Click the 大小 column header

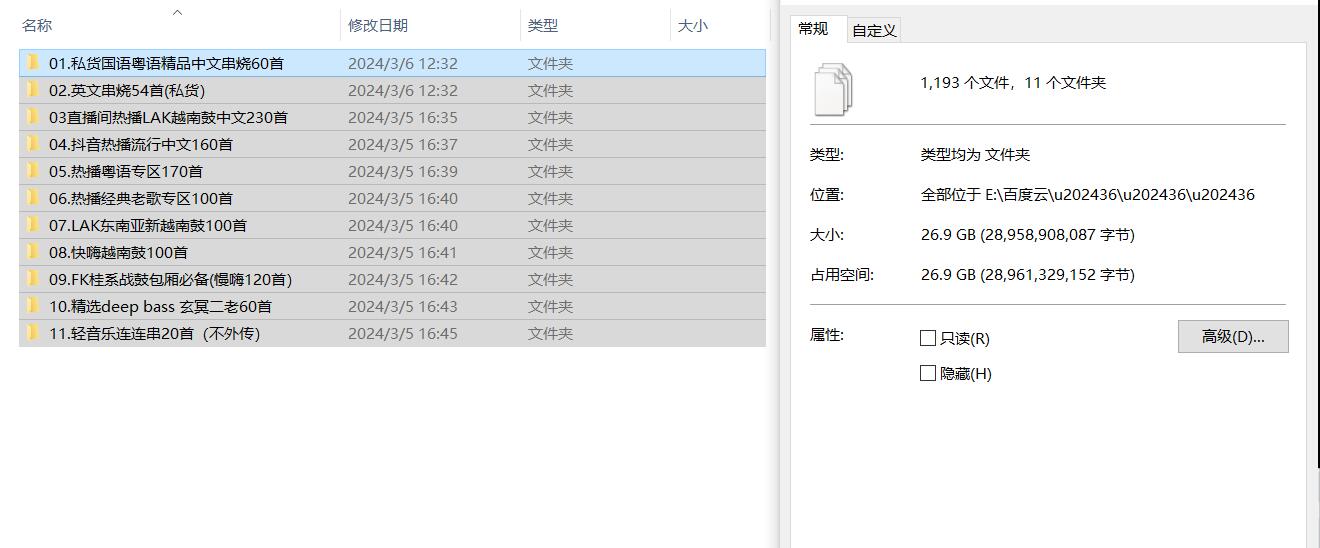(x=692, y=26)
